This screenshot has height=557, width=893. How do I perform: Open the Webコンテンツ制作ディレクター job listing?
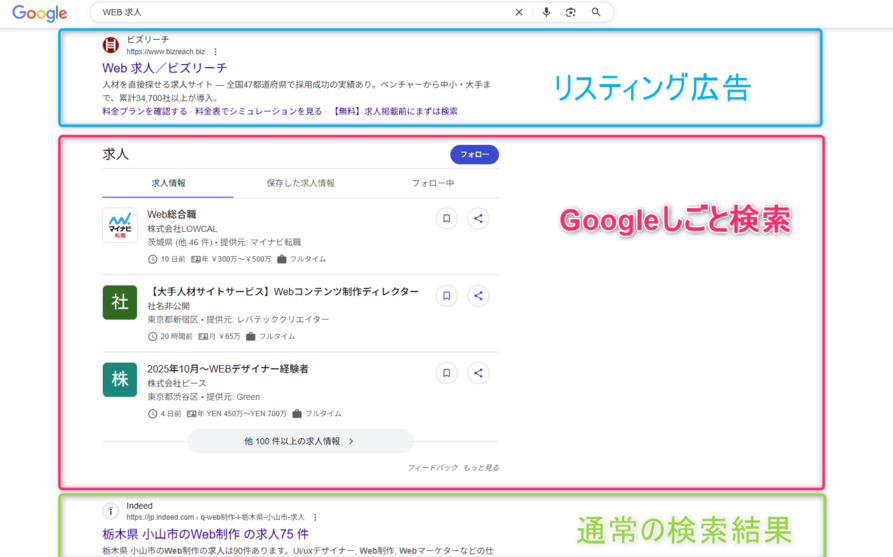283,292
